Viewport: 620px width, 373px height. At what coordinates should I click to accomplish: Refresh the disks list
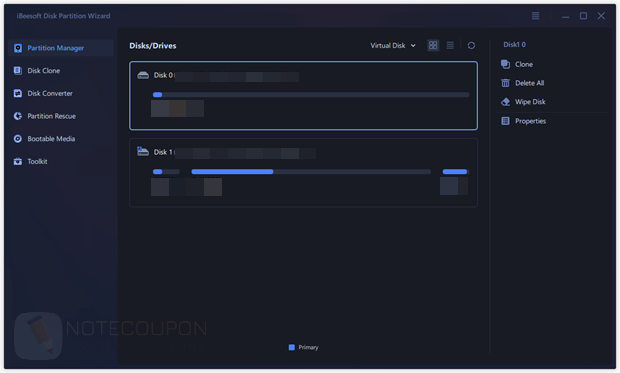[471, 45]
